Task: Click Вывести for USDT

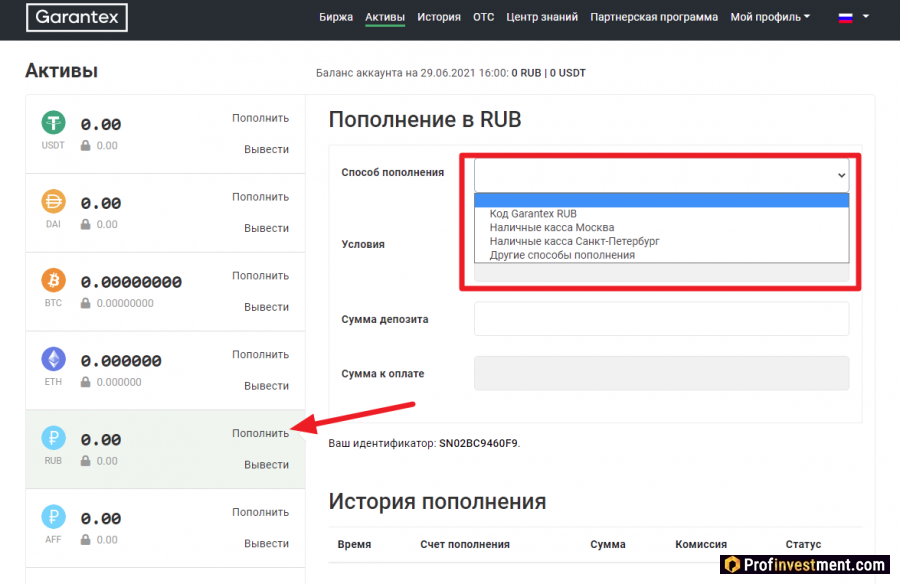Action: tap(266, 149)
